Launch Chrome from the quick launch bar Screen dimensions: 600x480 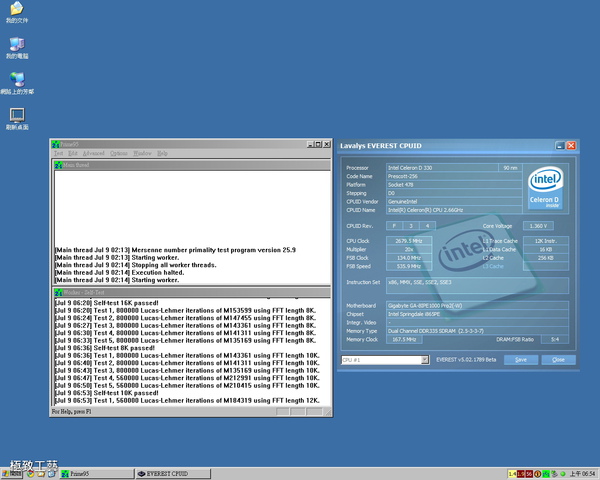click(30, 474)
